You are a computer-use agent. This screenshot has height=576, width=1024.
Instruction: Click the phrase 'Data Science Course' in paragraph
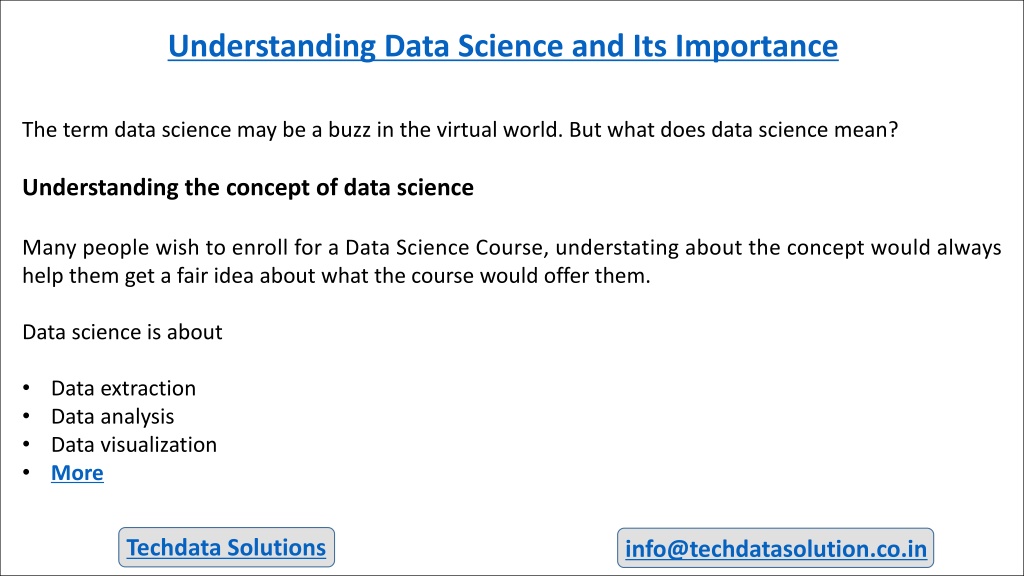pyautogui.click(x=444, y=248)
